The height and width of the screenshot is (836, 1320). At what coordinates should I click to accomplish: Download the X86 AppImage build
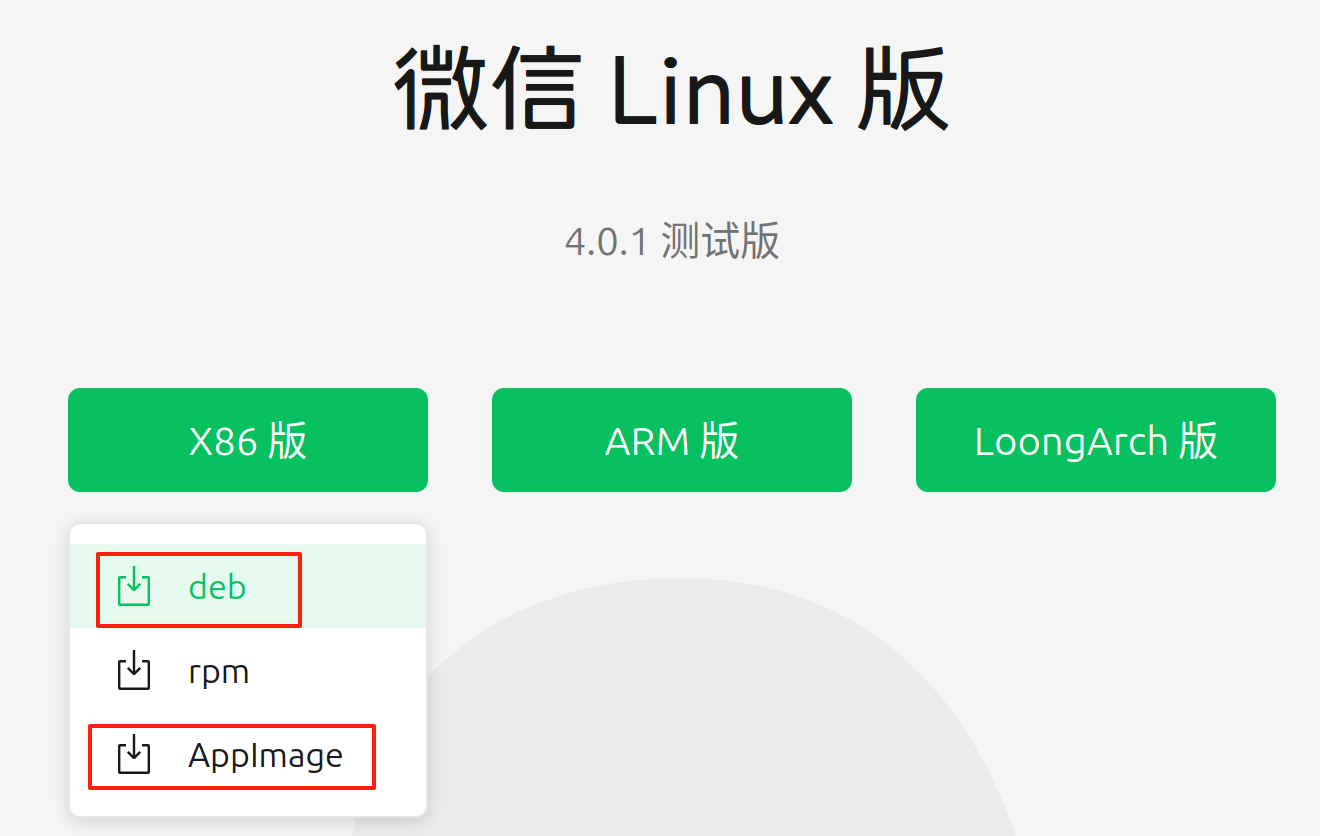point(265,756)
